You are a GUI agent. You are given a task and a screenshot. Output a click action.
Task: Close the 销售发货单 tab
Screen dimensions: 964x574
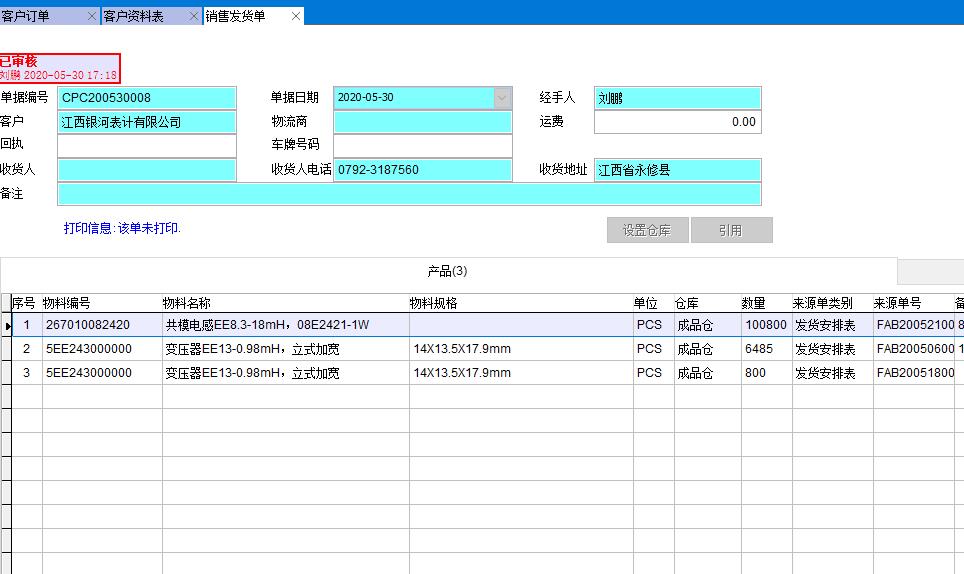point(296,16)
